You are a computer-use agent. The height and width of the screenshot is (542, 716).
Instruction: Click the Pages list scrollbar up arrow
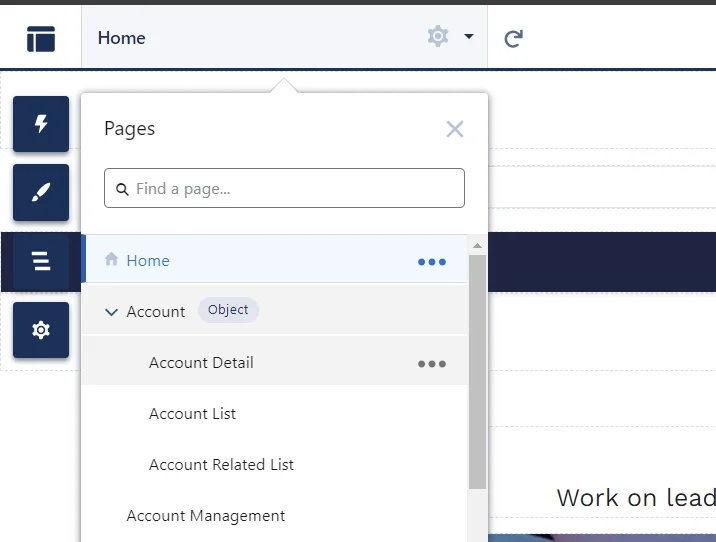(x=477, y=245)
